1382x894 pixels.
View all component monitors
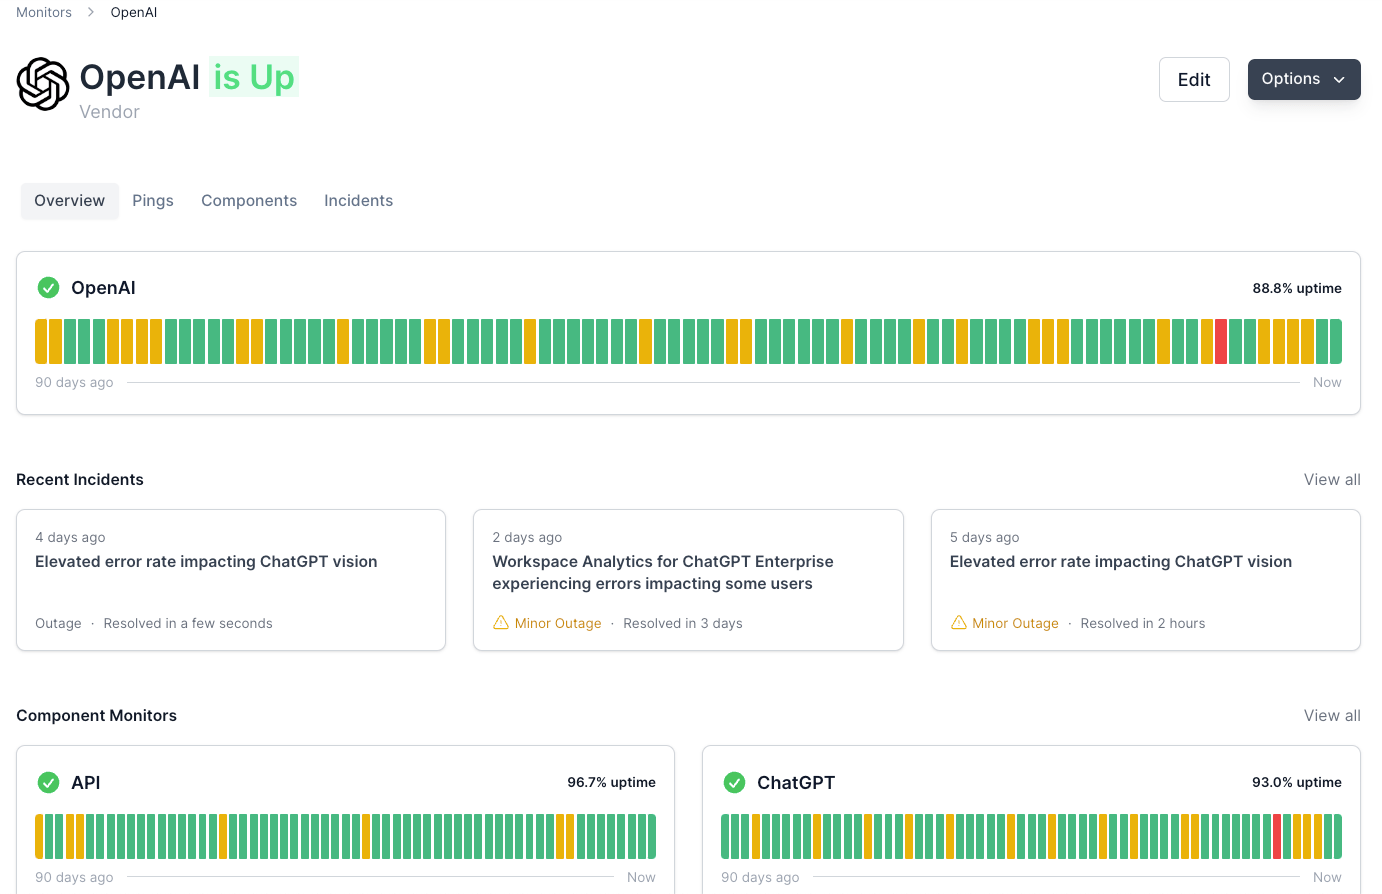click(1332, 716)
